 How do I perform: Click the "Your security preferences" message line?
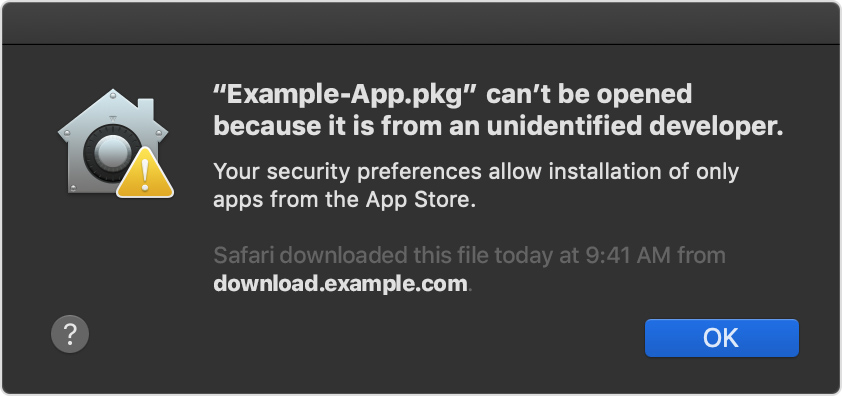click(476, 172)
